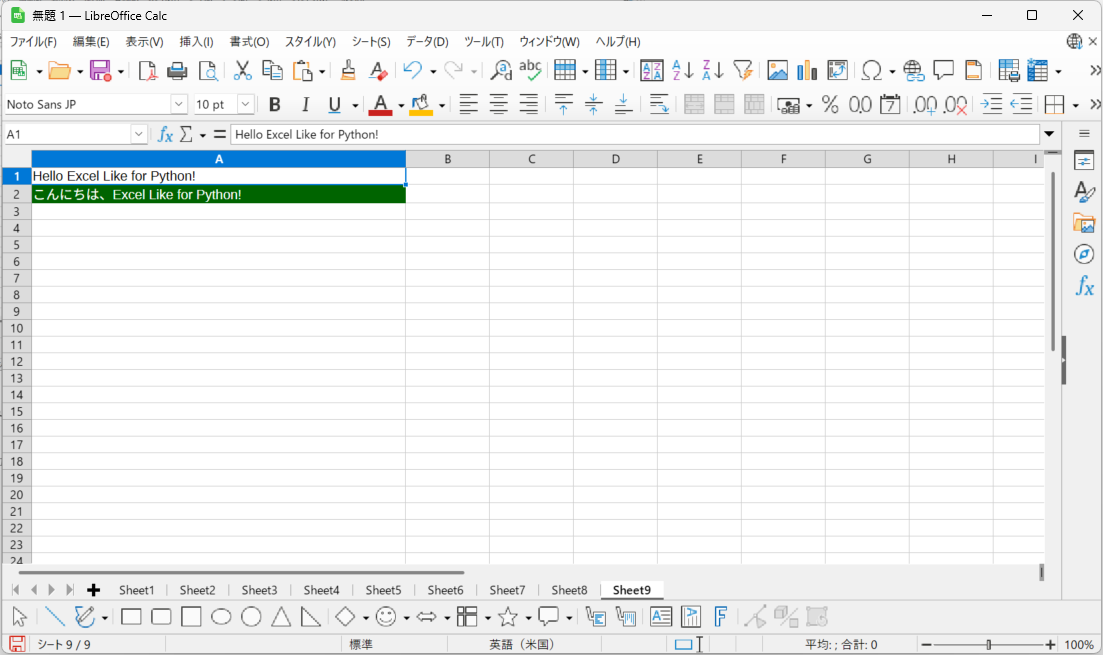
Task: Open Find and Replace tool
Action: click(x=501, y=70)
